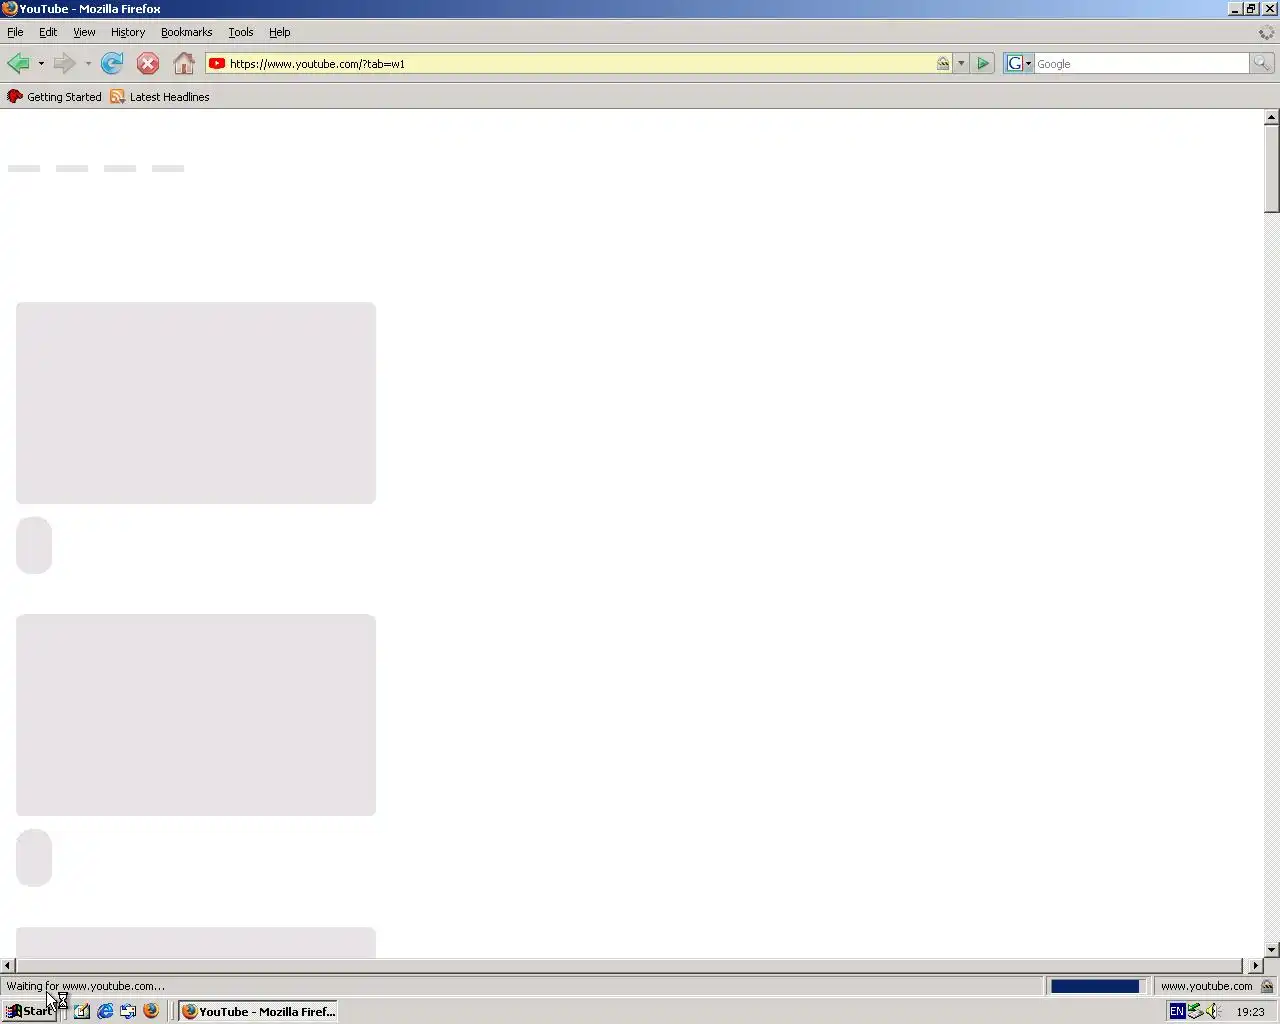Click the Google search input field
Image resolution: width=1280 pixels, height=1024 pixels.
pos(1142,64)
